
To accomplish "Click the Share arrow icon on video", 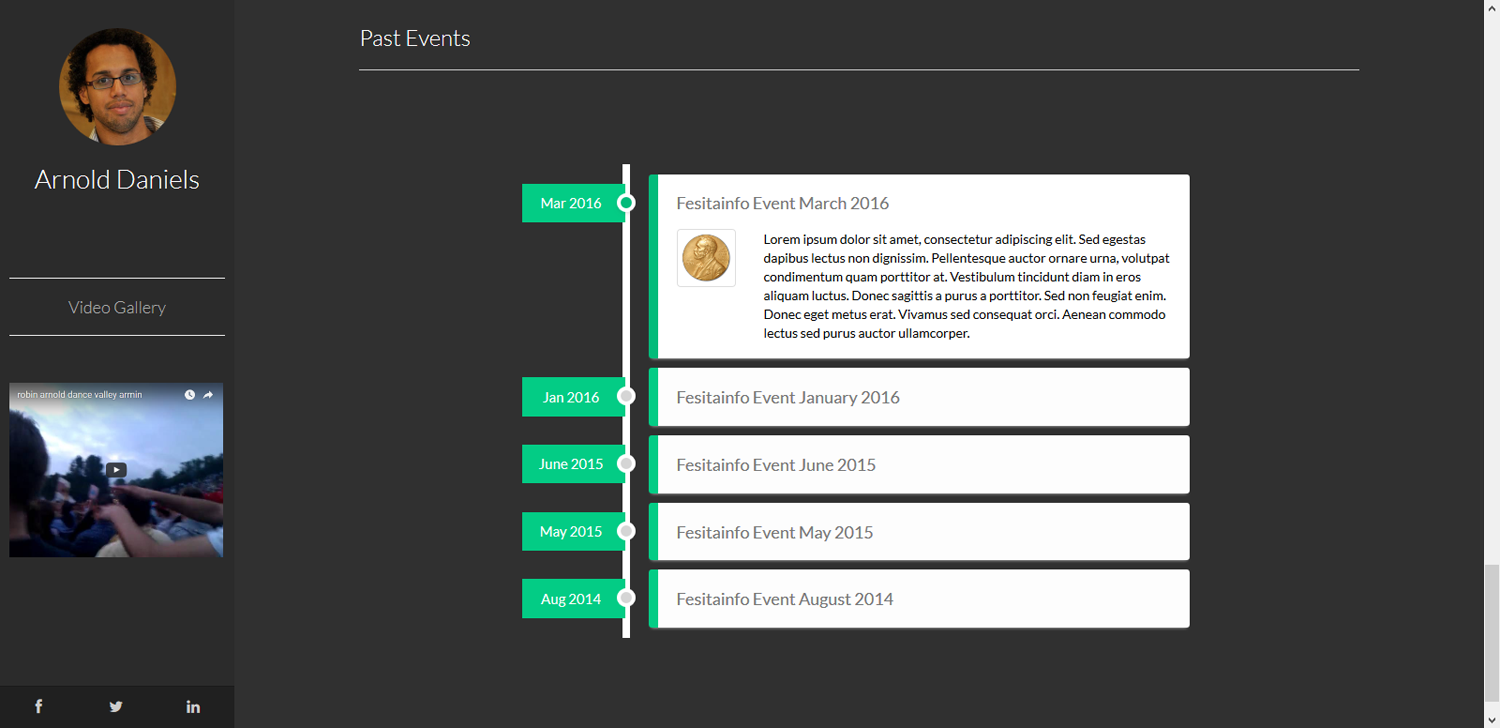I will pyautogui.click(x=208, y=395).
